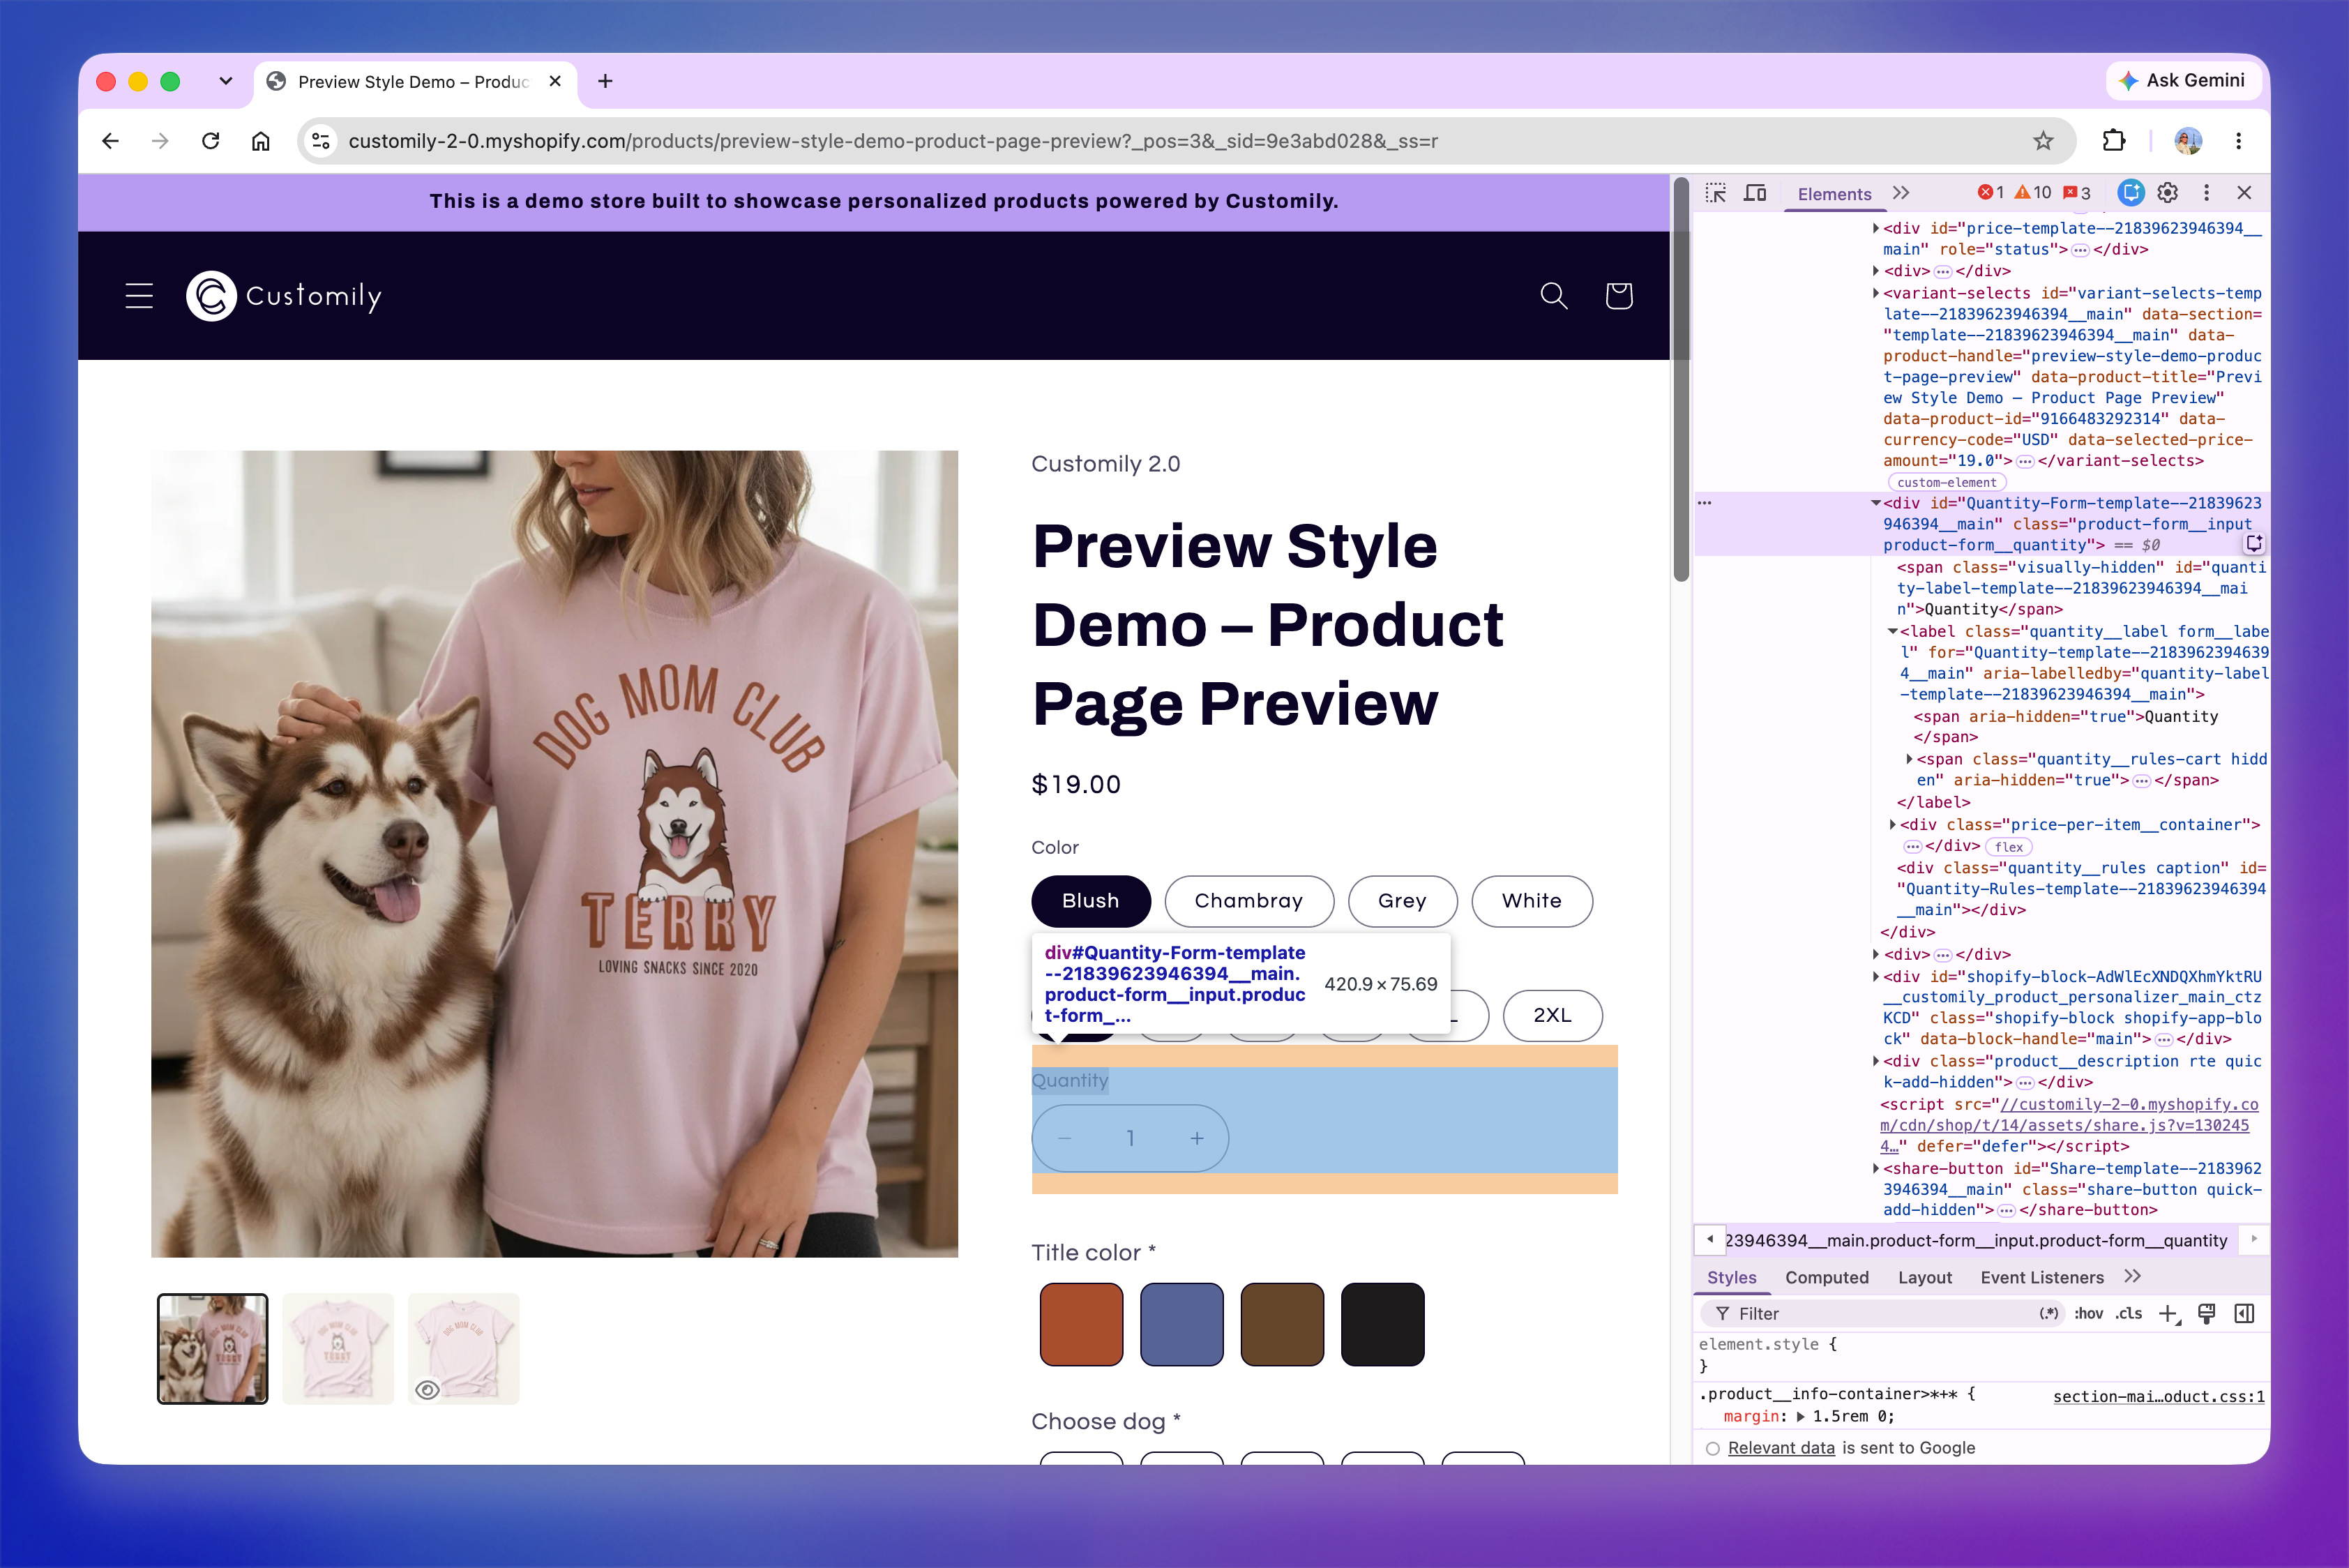The width and height of the screenshot is (2349, 1568).
Task: Open the Chrome tab search dropdown
Action: coord(226,81)
